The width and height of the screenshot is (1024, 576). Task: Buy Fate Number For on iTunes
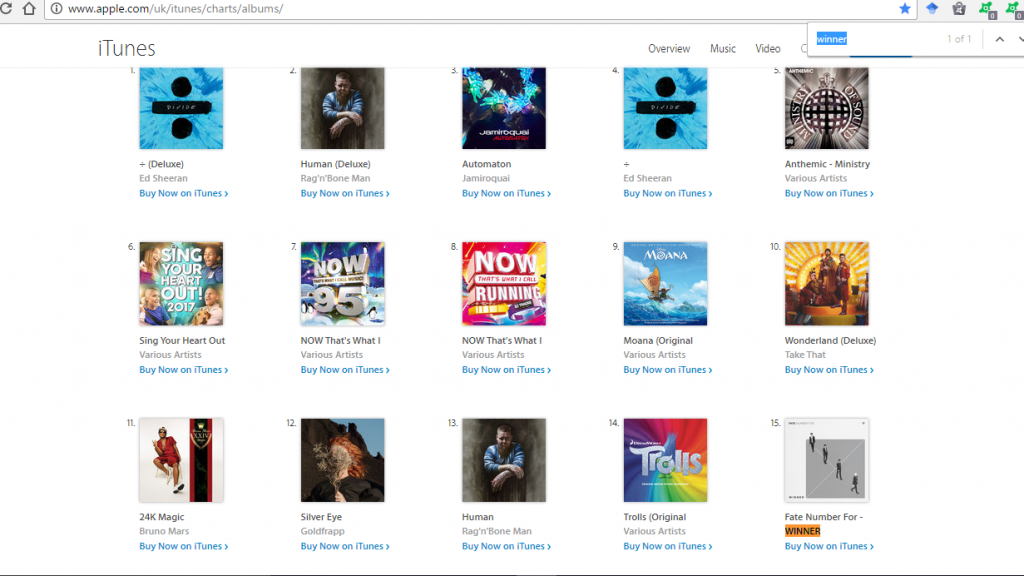tap(829, 546)
